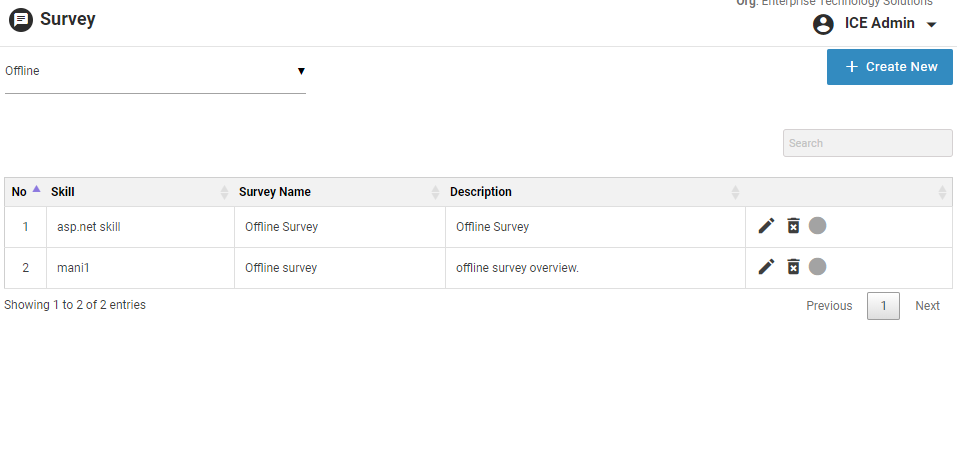Expand the ICE Admin account menu arrow
The image size is (957, 456).
[931, 25]
